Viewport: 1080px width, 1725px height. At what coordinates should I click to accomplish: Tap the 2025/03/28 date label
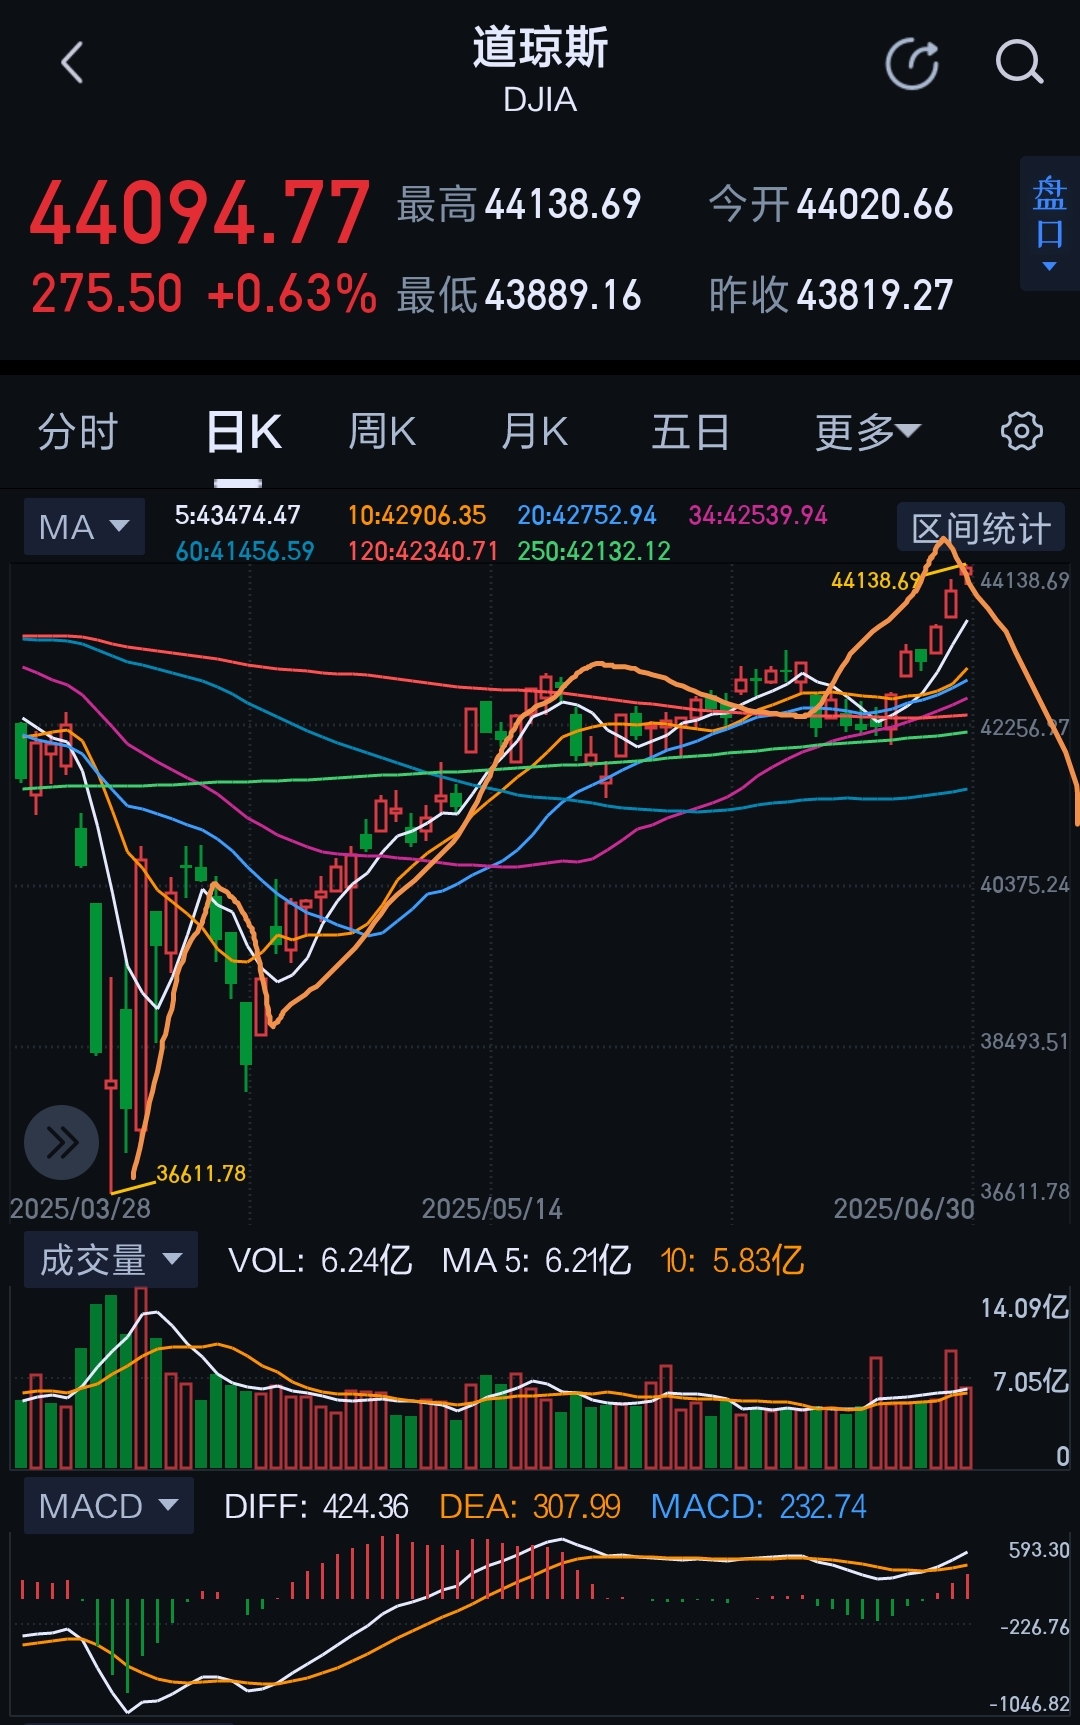click(80, 1209)
